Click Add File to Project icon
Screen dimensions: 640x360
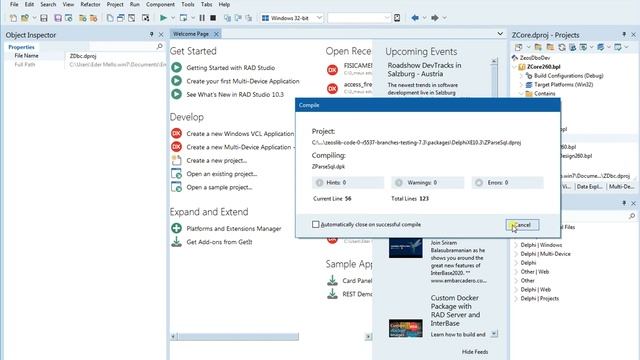click(x=82, y=18)
